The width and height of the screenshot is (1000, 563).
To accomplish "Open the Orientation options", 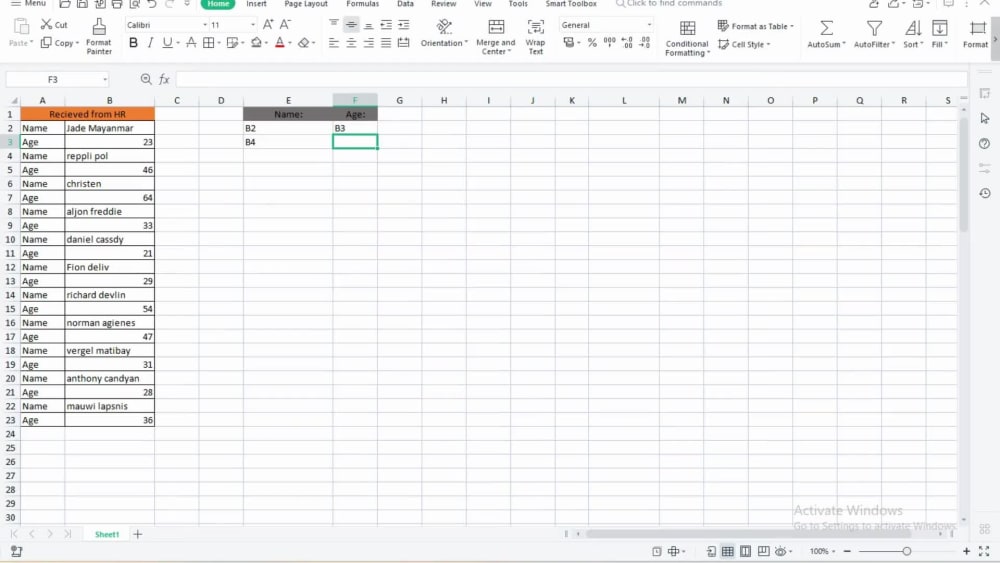I will click(x=444, y=34).
